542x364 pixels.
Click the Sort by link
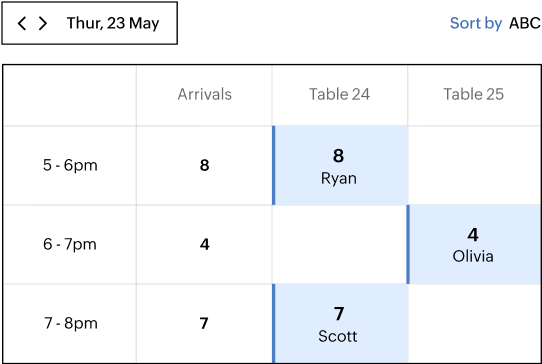click(x=476, y=24)
